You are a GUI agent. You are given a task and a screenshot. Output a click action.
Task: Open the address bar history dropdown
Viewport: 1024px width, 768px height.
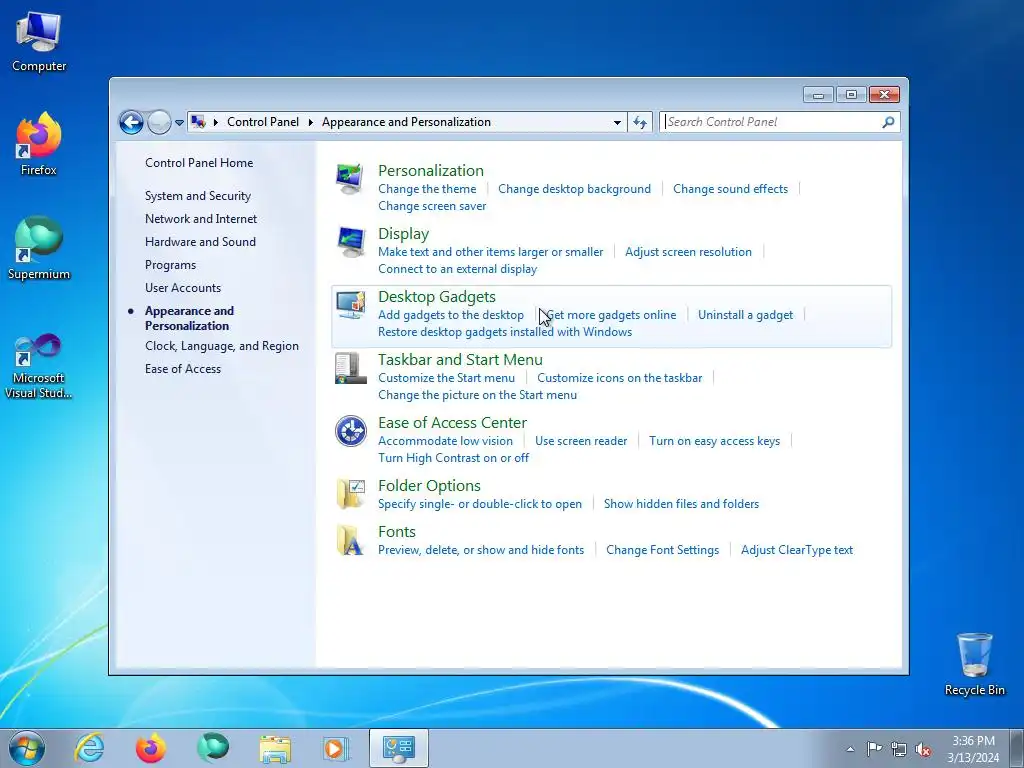[617, 122]
